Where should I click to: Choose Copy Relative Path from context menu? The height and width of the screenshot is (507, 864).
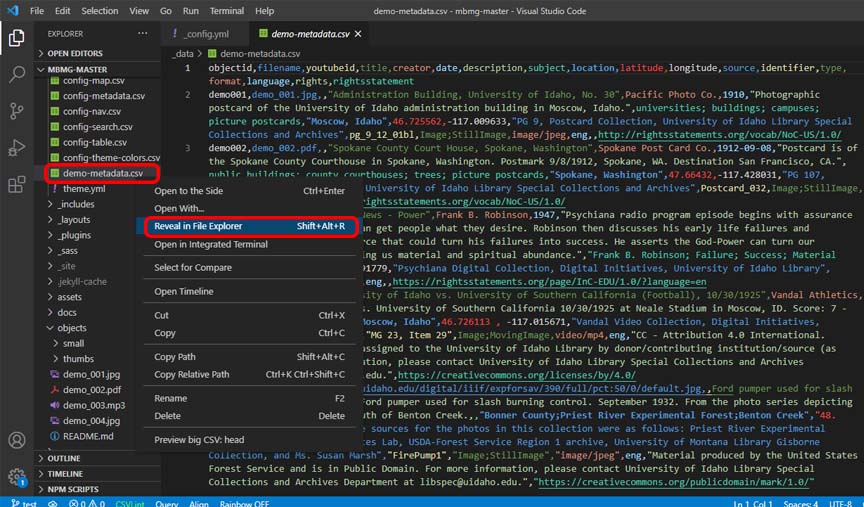tap(191, 375)
